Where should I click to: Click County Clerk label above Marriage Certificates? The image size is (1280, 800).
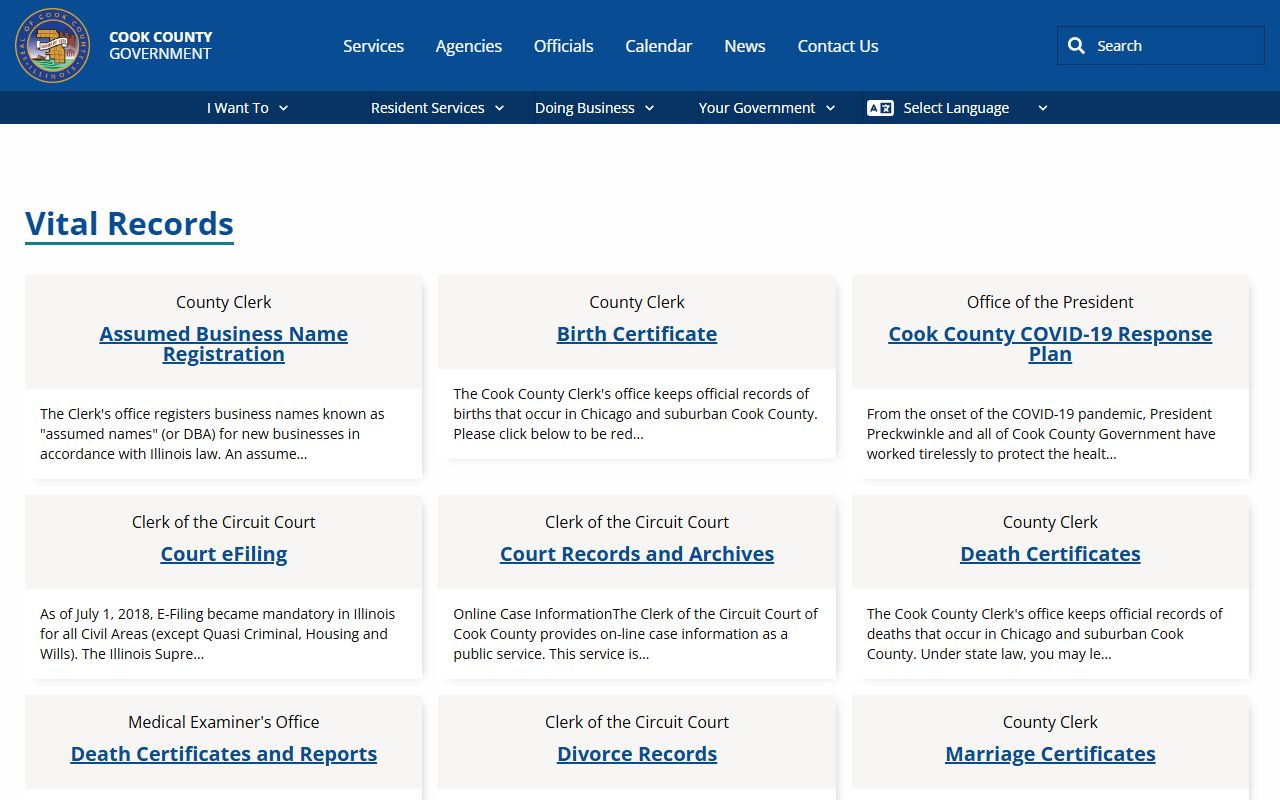pyautogui.click(x=1050, y=722)
